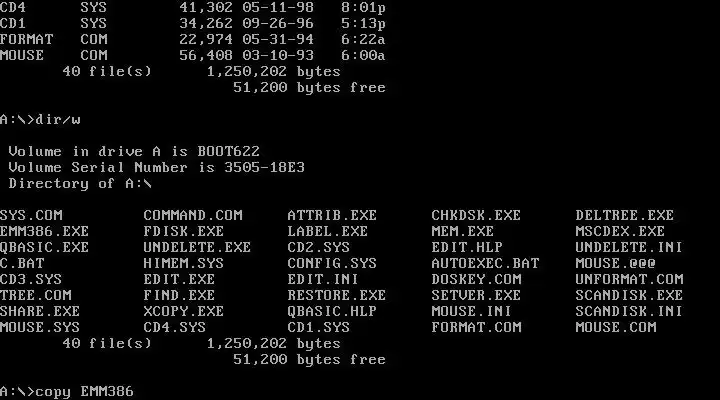Select the BOOT622 volume label
The width and height of the screenshot is (720, 400).
click(229, 151)
